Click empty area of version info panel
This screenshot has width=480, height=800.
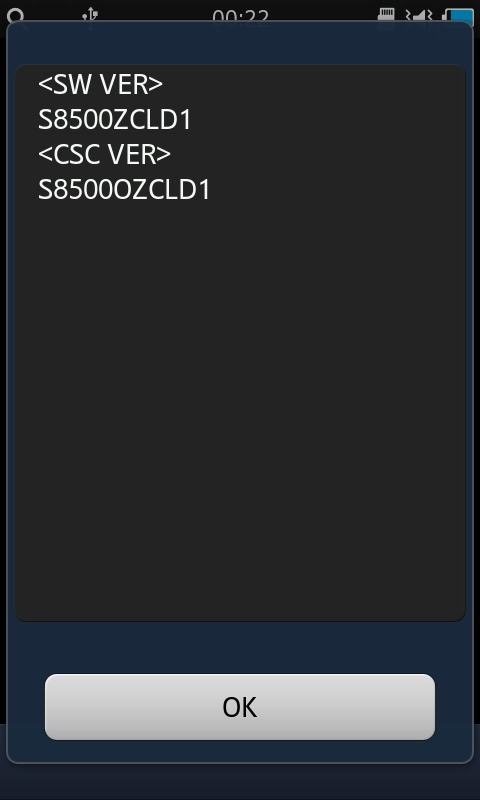tap(240, 408)
